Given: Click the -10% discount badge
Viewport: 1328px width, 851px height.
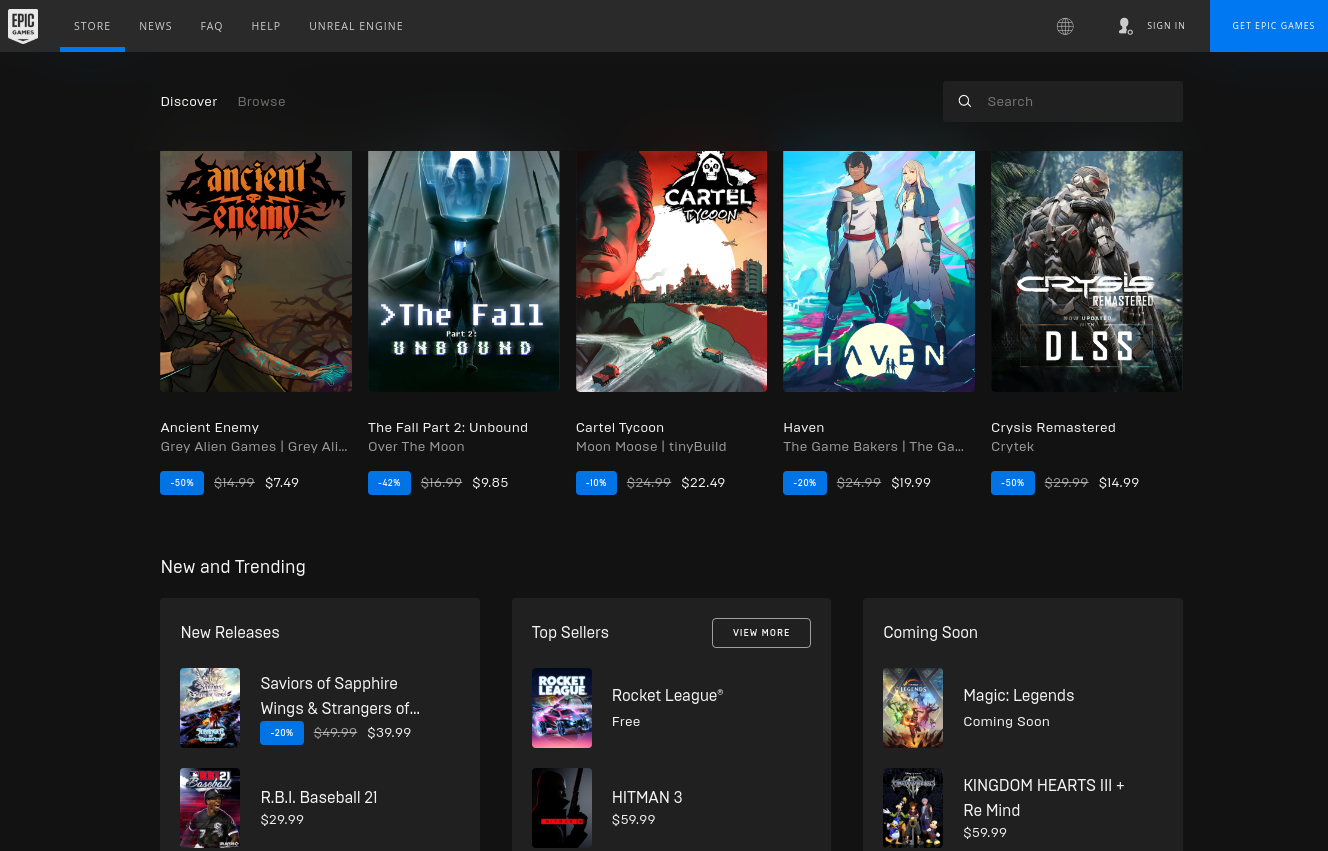Looking at the screenshot, I should click(596, 483).
